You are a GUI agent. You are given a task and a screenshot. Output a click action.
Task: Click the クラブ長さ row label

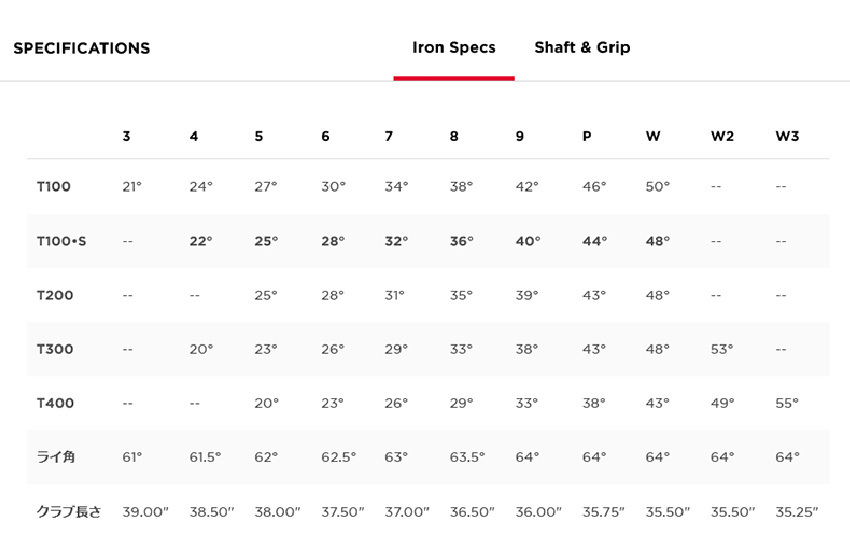(69, 511)
